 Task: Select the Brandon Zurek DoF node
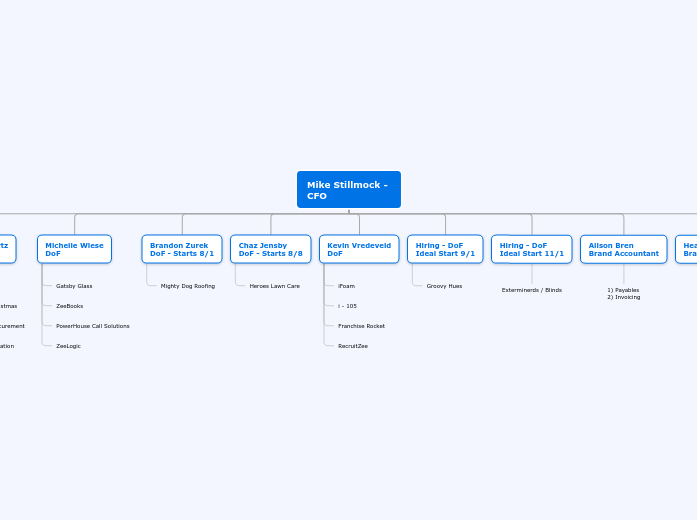182,249
